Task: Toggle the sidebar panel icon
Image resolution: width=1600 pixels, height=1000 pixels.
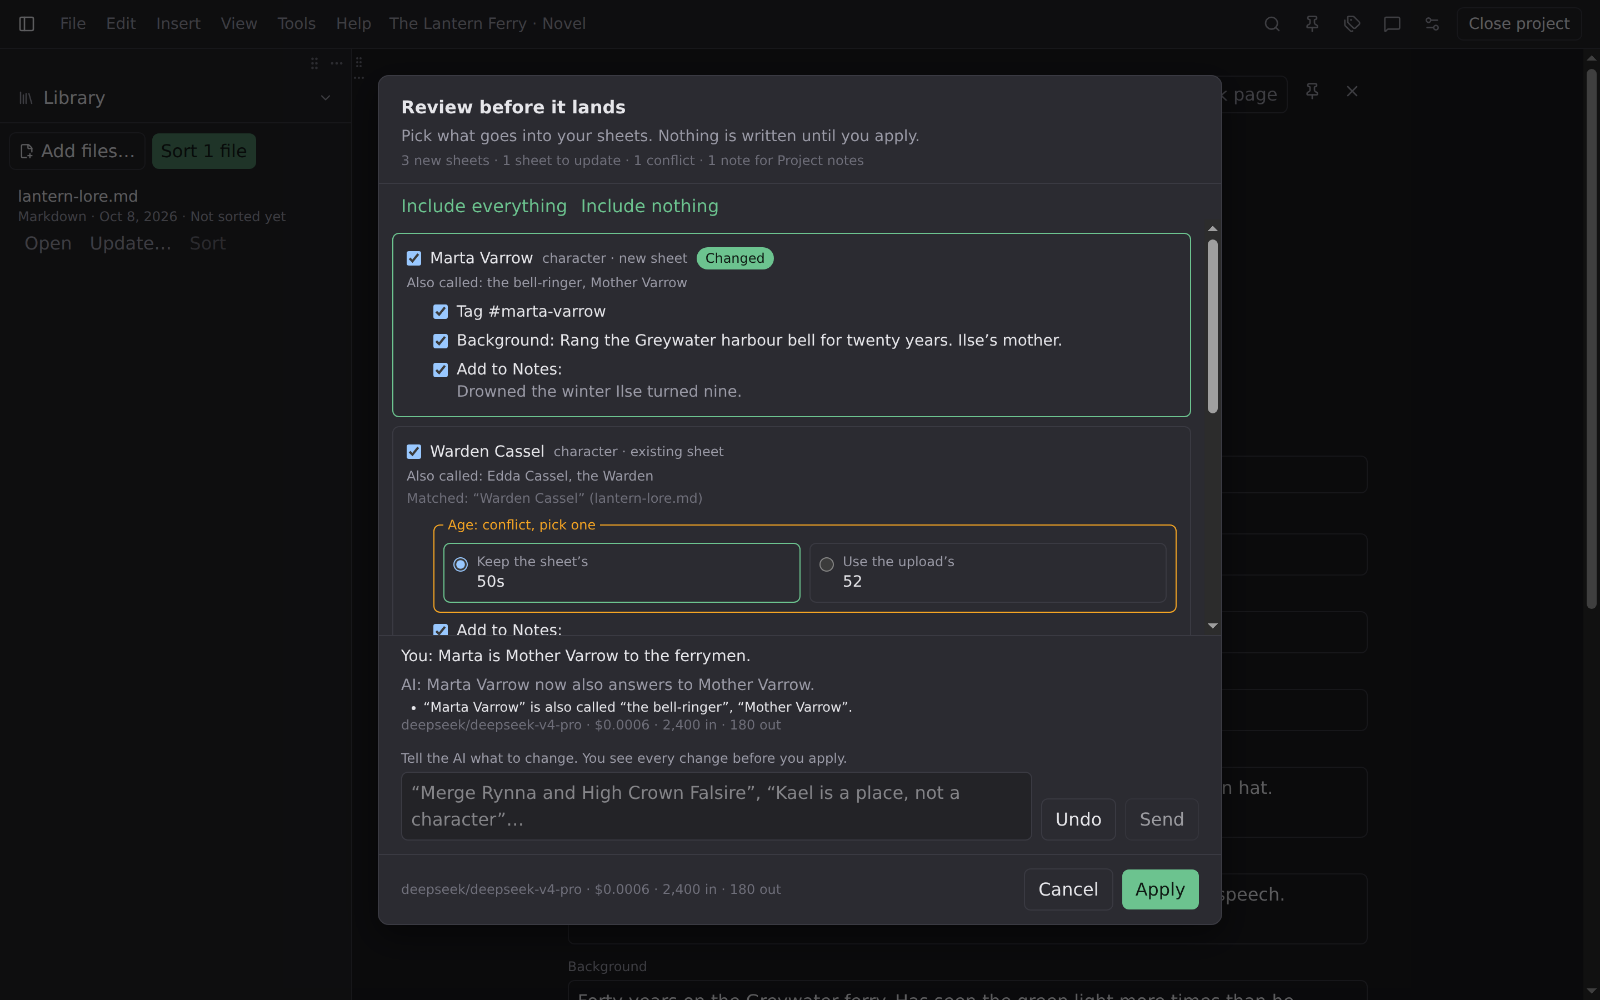Action: point(27,24)
